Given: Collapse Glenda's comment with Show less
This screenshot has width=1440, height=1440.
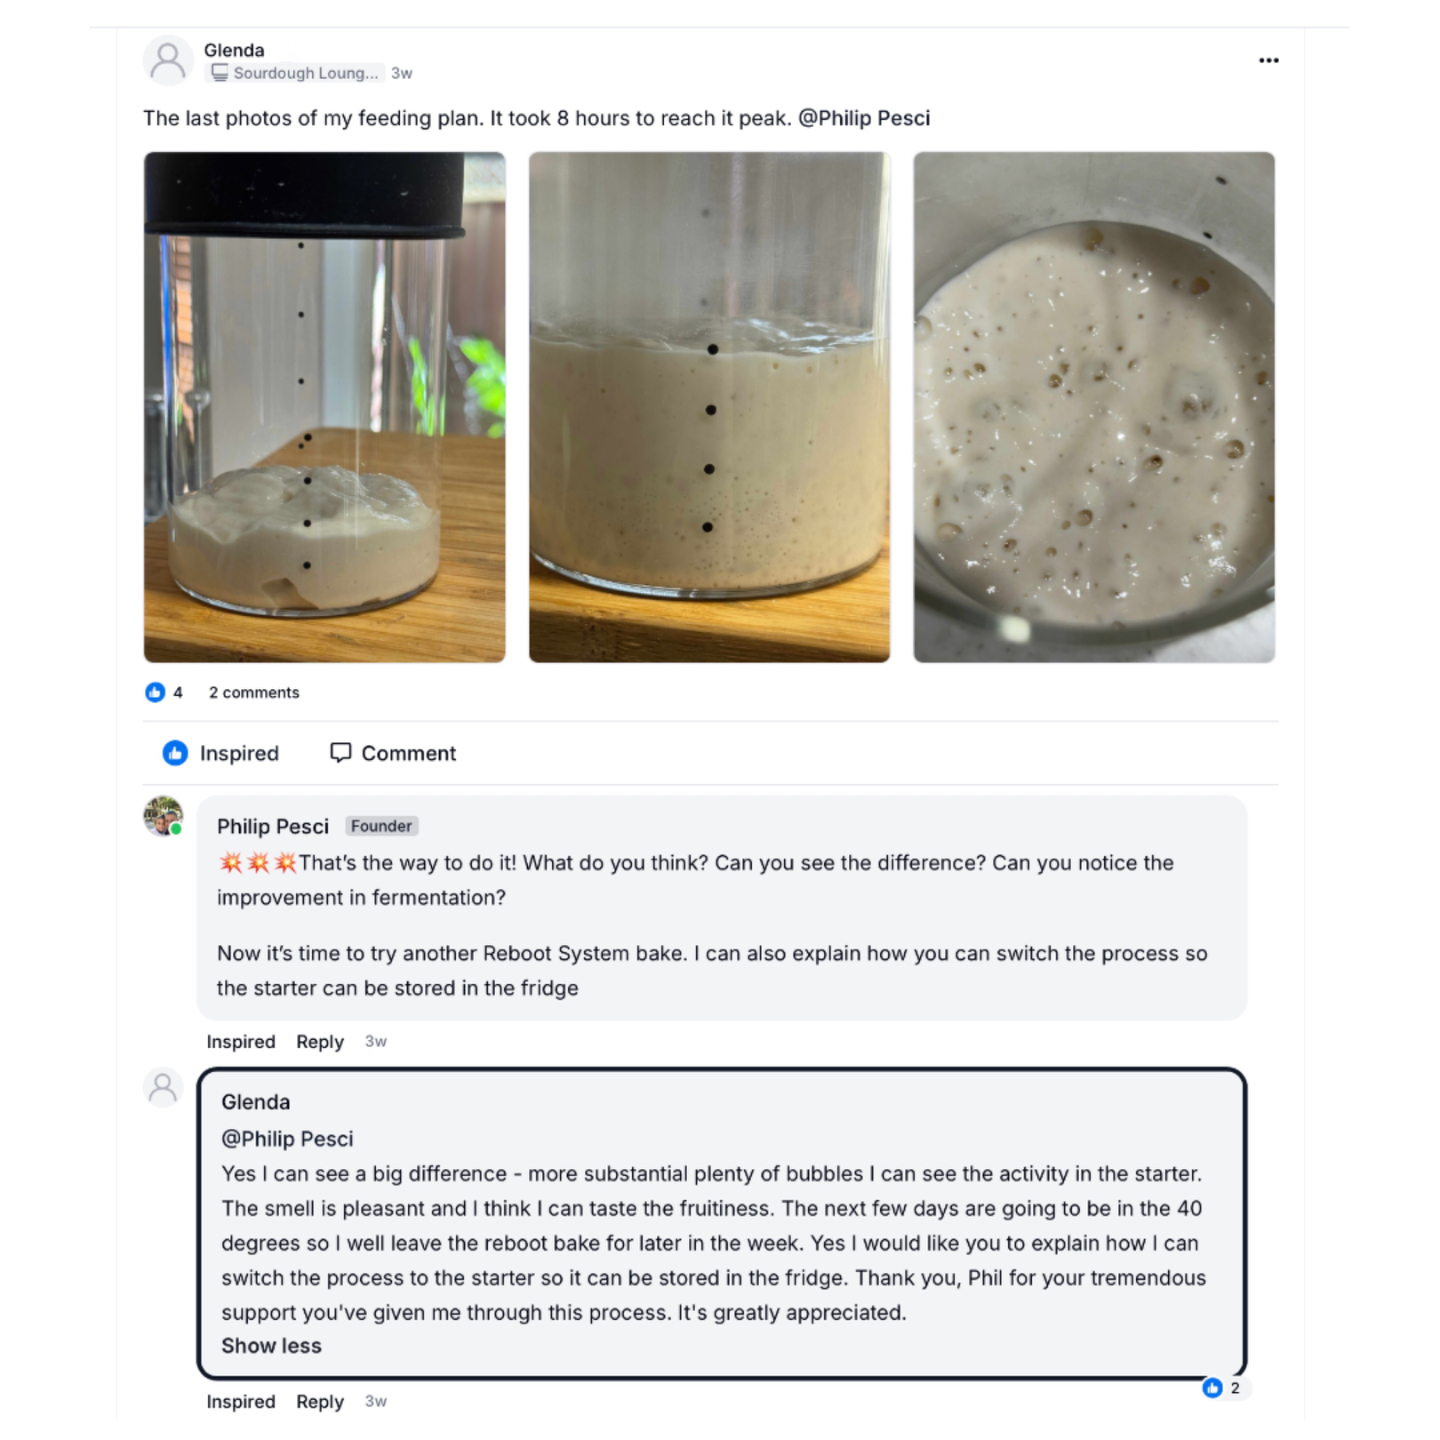Looking at the screenshot, I should pyautogui.click(x=271, y=1346).
